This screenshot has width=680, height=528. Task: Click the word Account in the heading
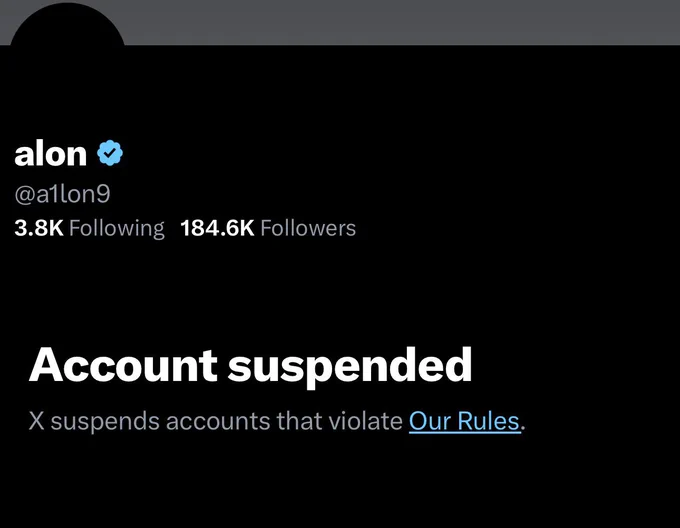[x=123, y=365]
